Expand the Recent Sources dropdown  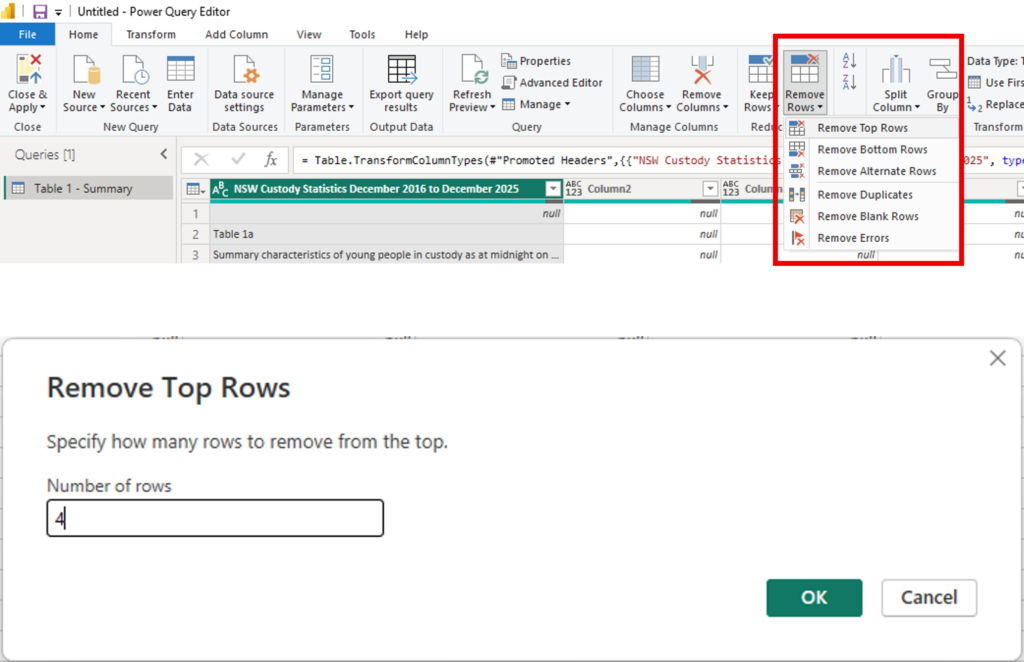[x=132, y=108]
